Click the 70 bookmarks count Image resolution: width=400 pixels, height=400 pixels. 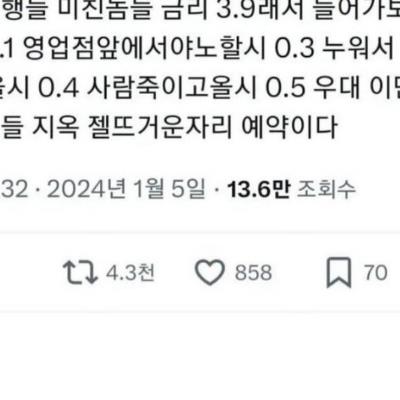(x=376, y=273)
